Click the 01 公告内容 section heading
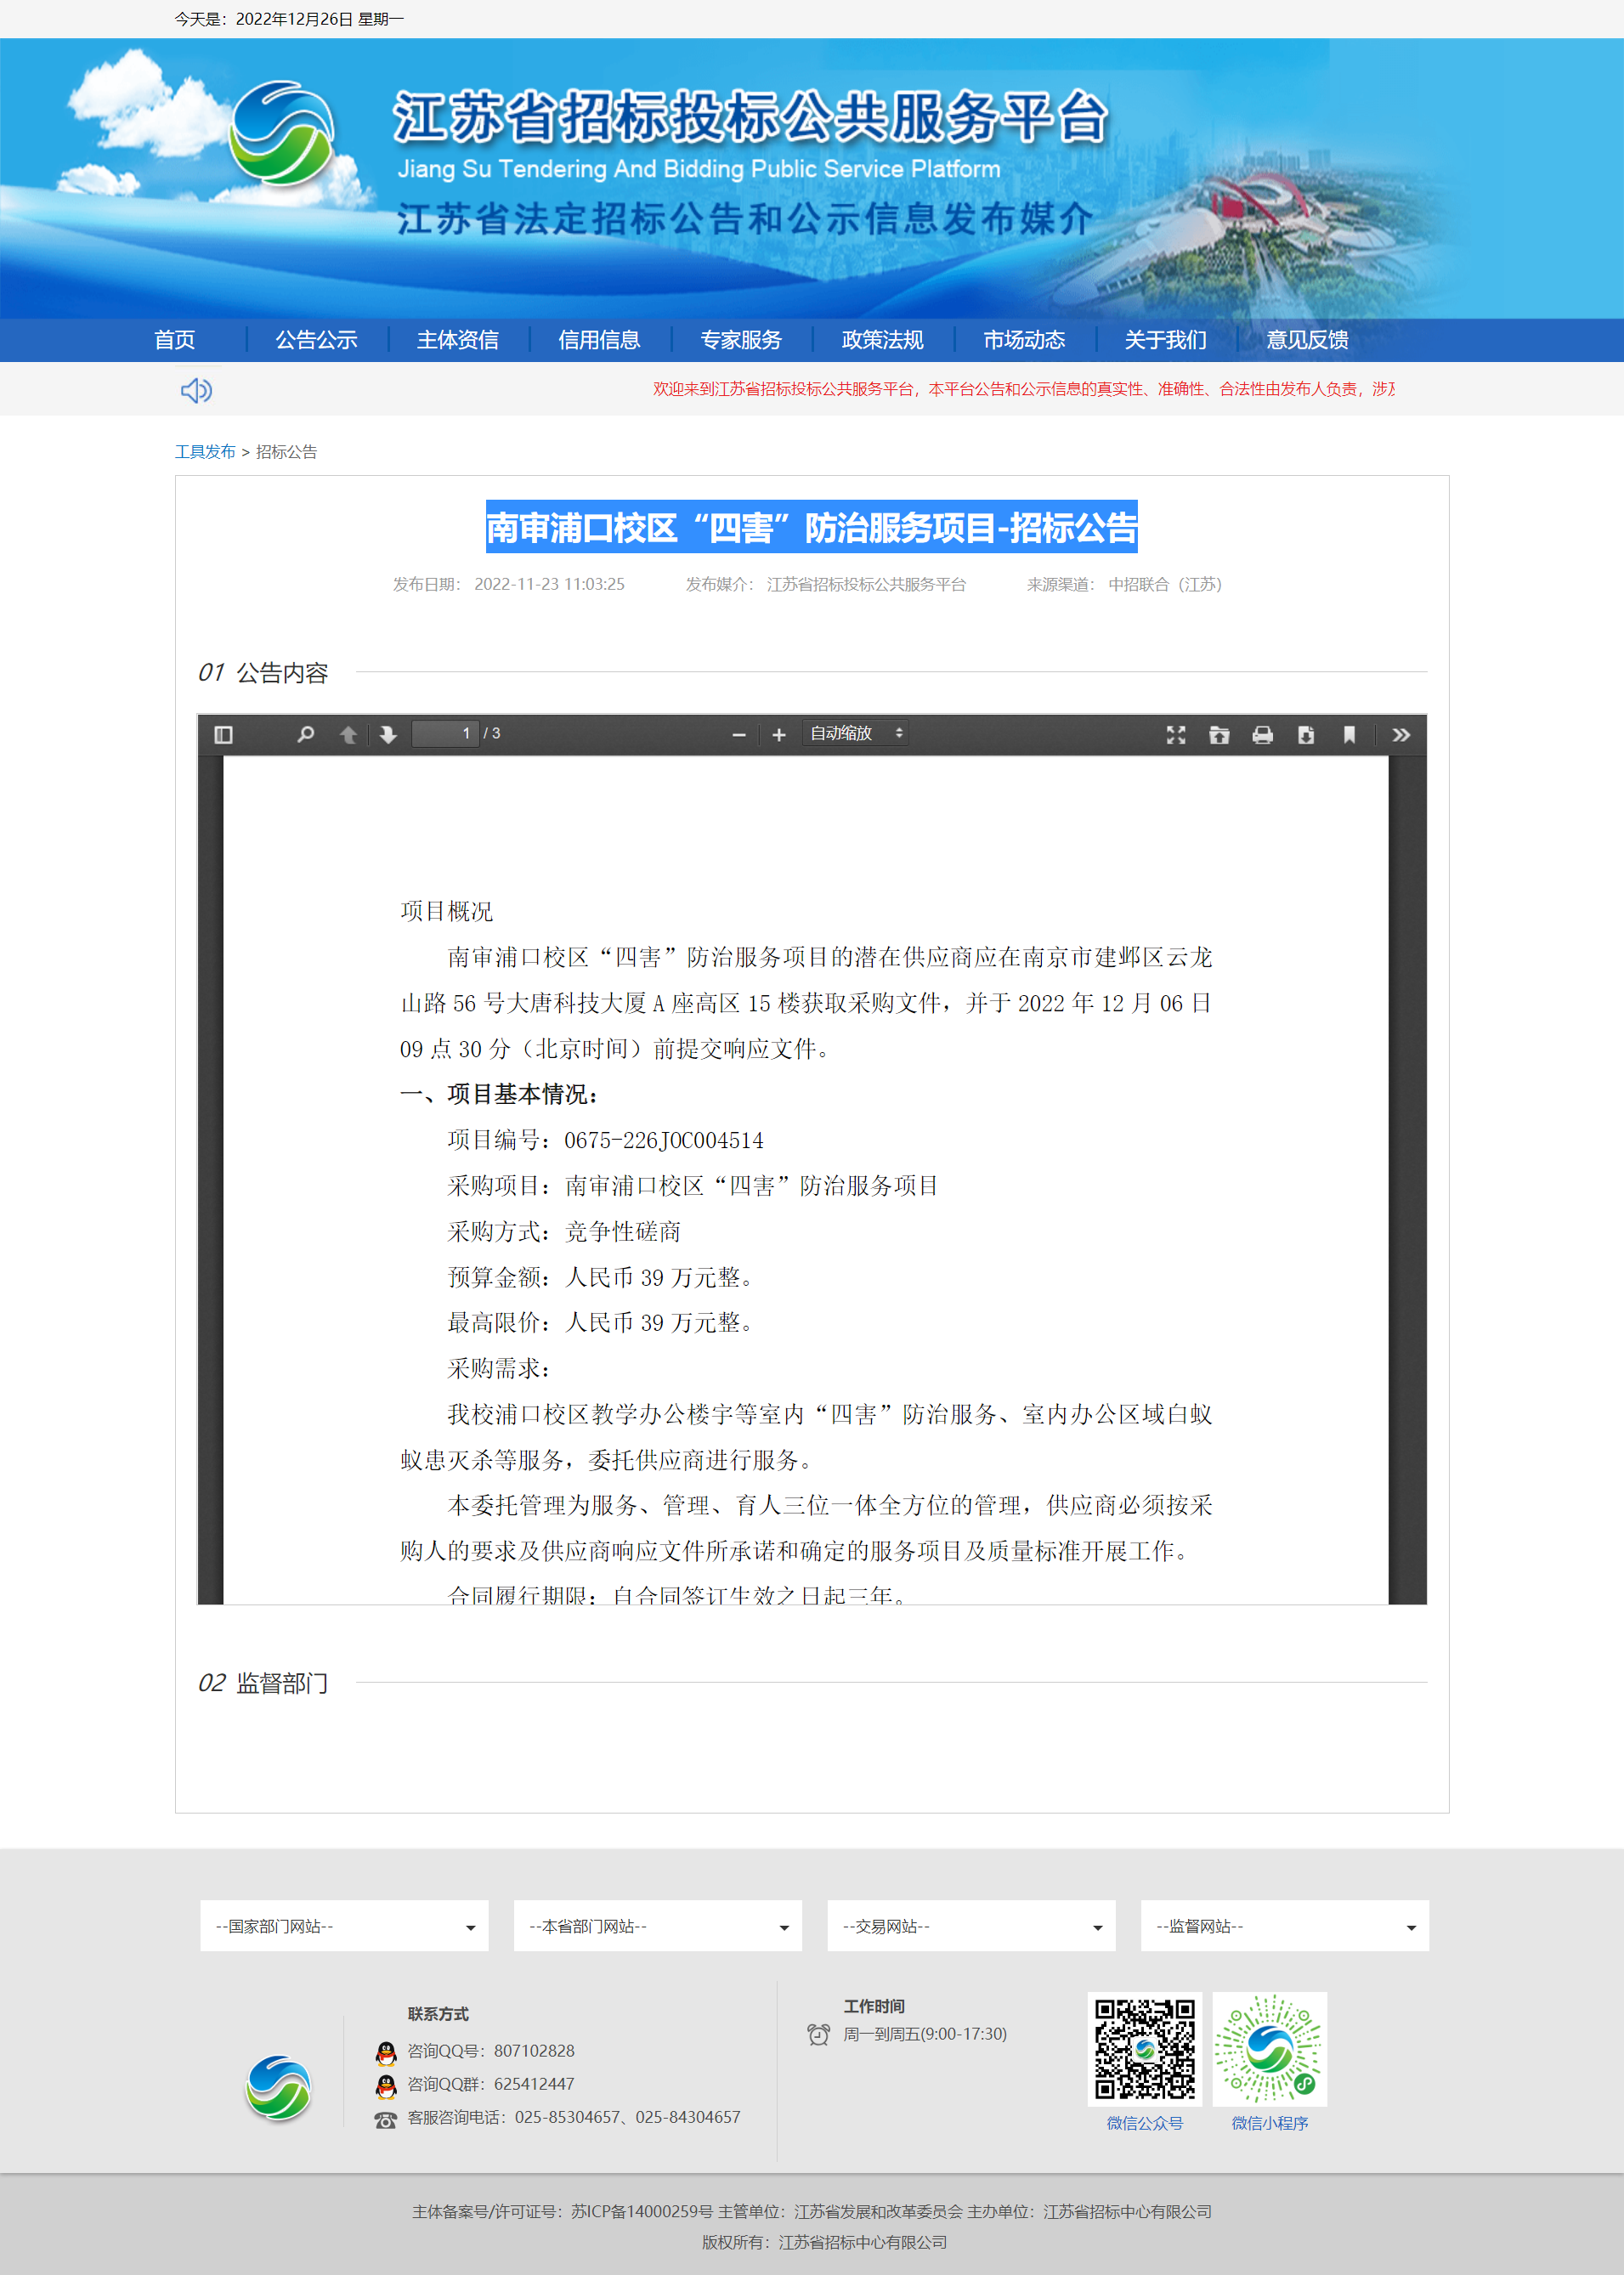This screenshot has width=1624, height=2275. (263, 673)
